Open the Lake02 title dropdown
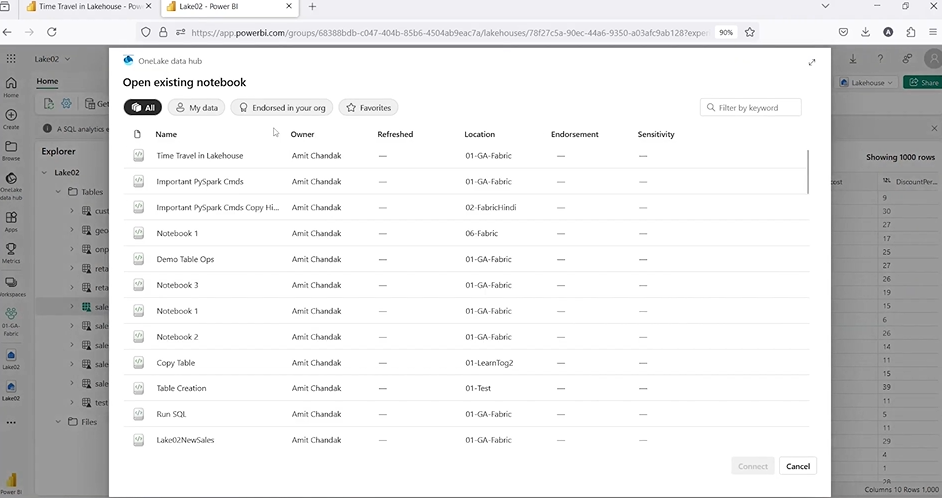This screenshot has width=942, height=498. [x=52, y=59]
